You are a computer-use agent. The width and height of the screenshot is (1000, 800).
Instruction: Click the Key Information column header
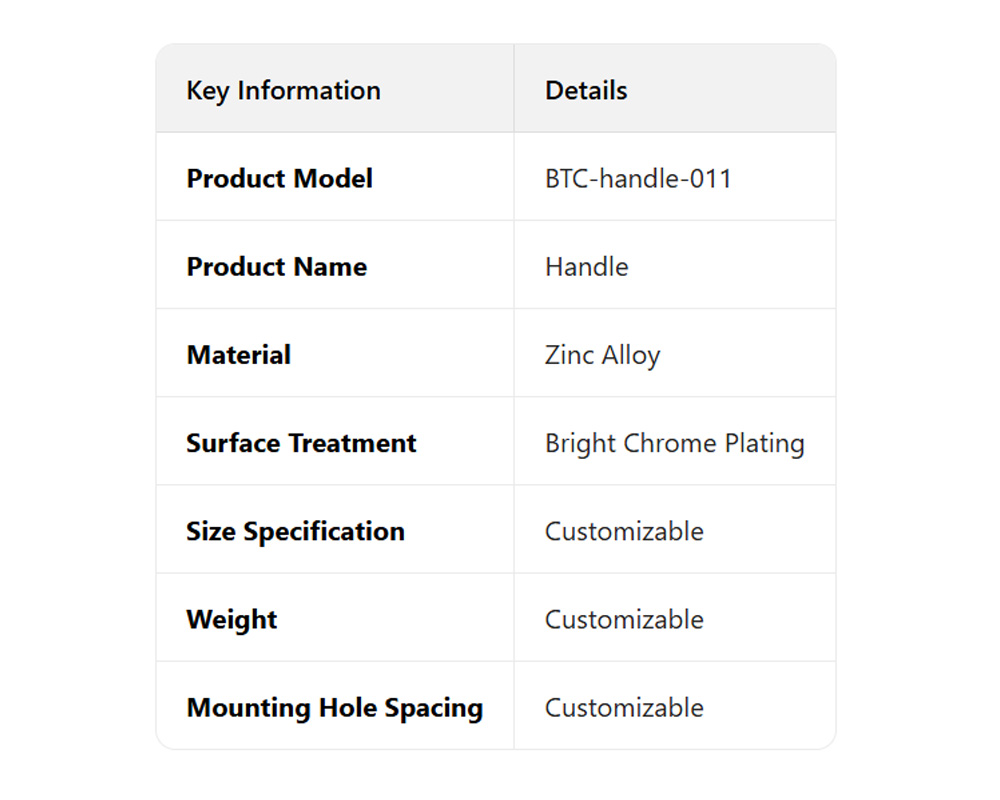pos(283,90)
